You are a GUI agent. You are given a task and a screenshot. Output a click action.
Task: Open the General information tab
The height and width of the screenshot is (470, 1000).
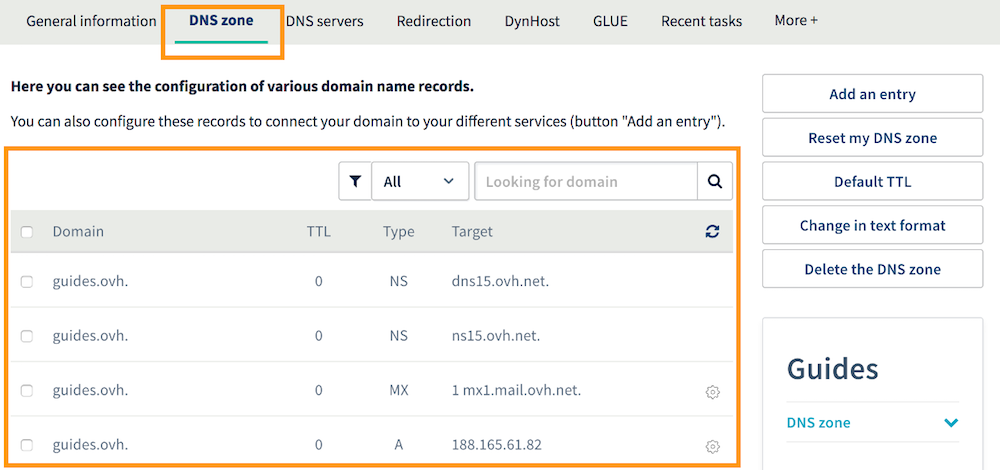click(x=91, y=21)
